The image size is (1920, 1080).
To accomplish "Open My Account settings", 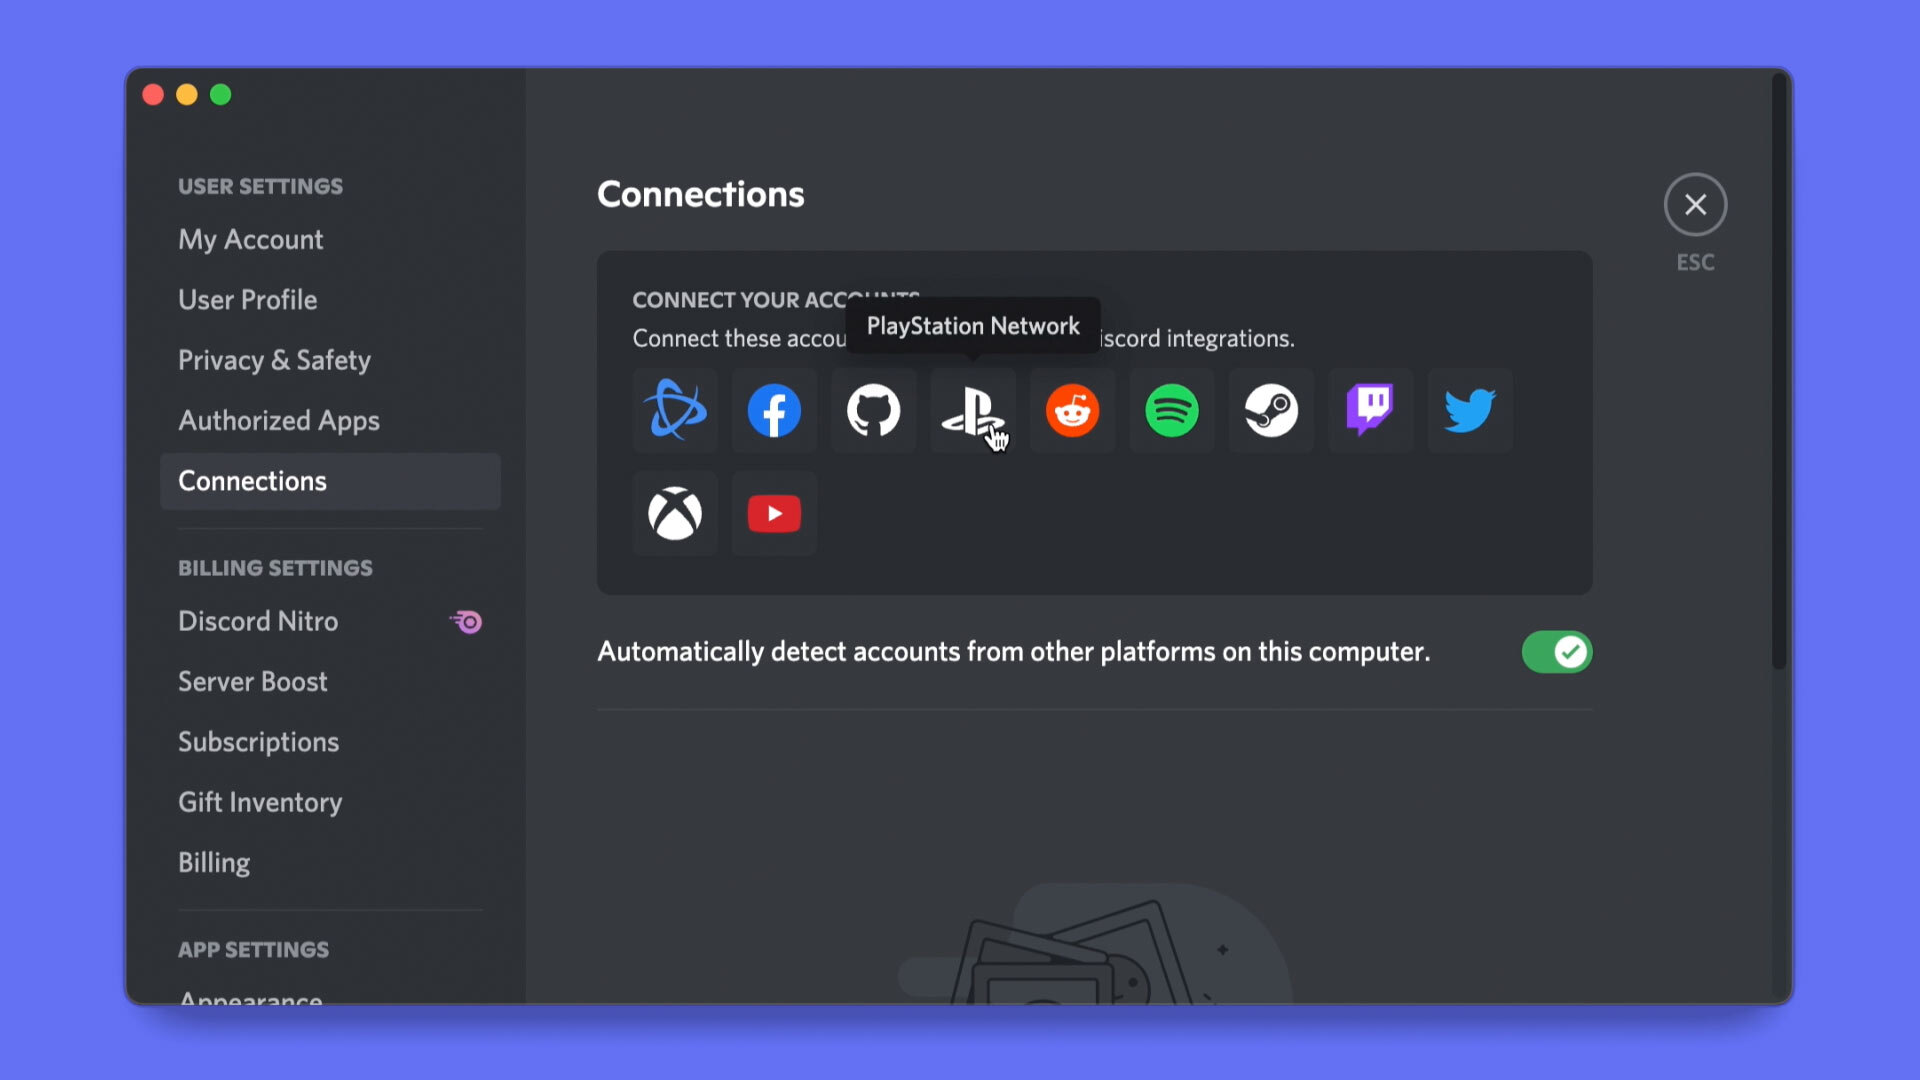I will click(x=251, y=239).
